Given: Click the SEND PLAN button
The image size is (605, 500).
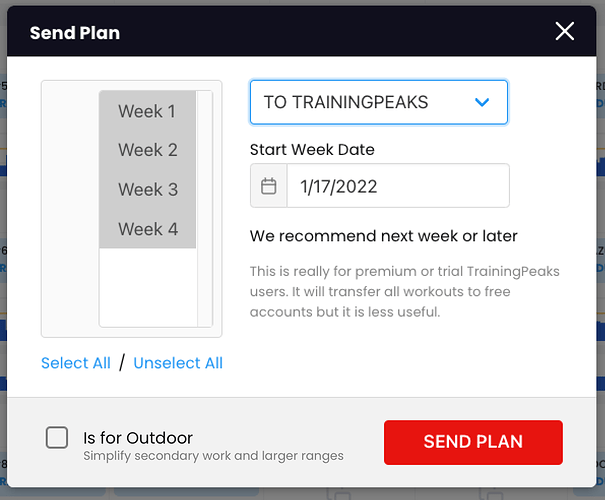Looking at the screenshot, I should pos(473,442).
